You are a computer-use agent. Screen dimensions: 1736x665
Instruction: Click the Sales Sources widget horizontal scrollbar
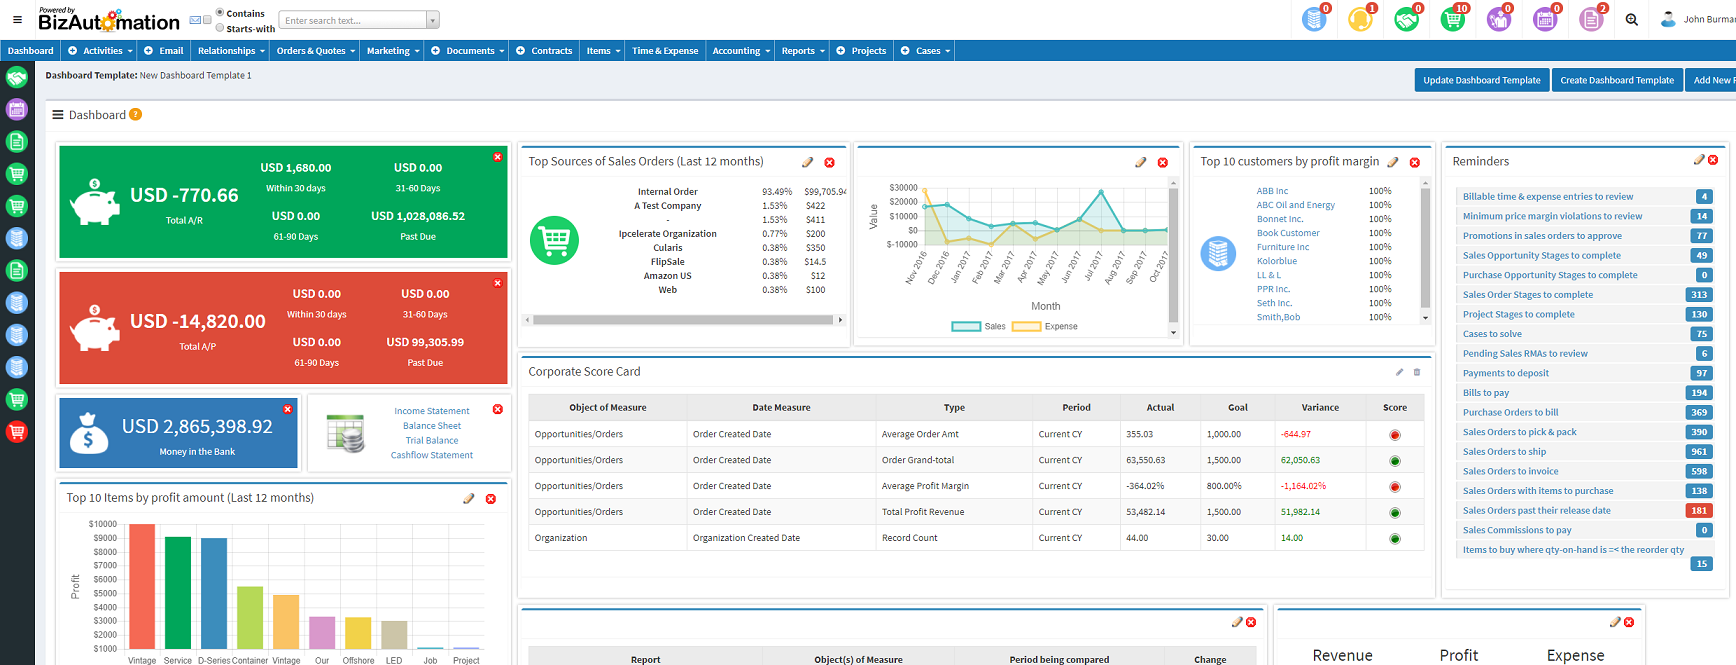pos(683,320)
